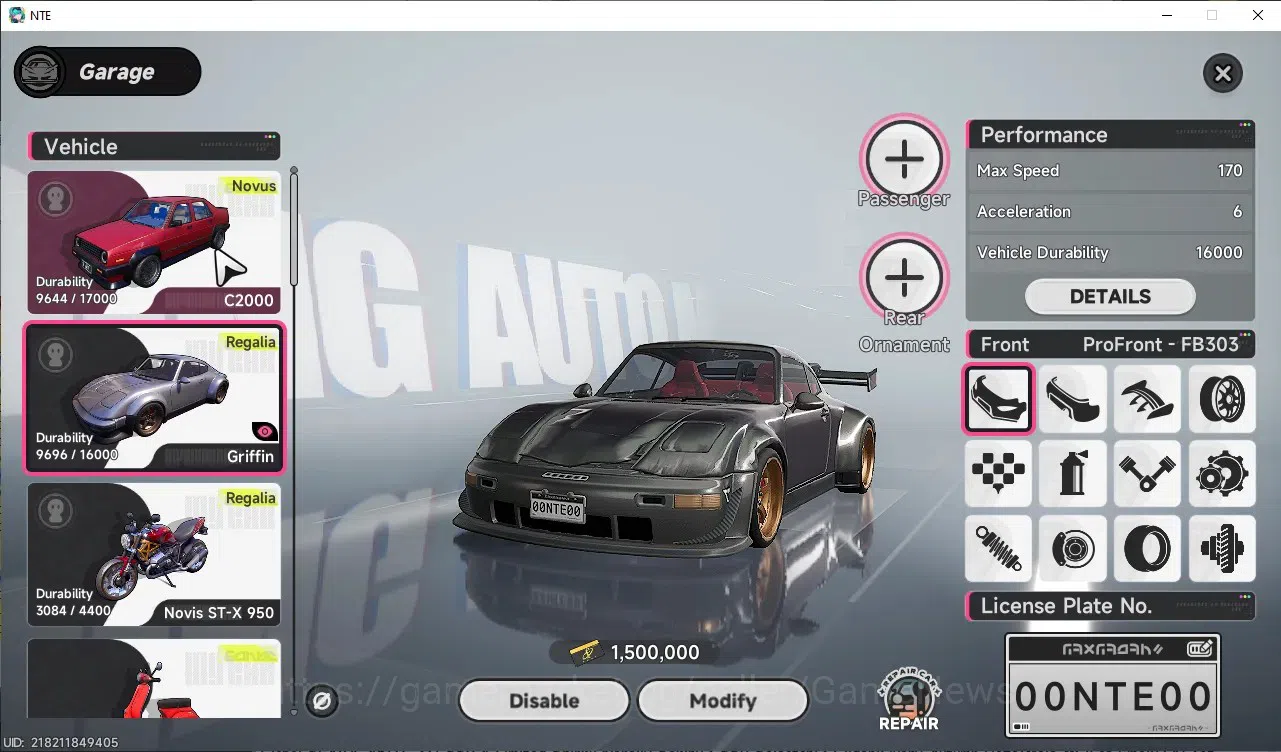Toggle the circular slash icon below vehicle list

coord(322,701)
